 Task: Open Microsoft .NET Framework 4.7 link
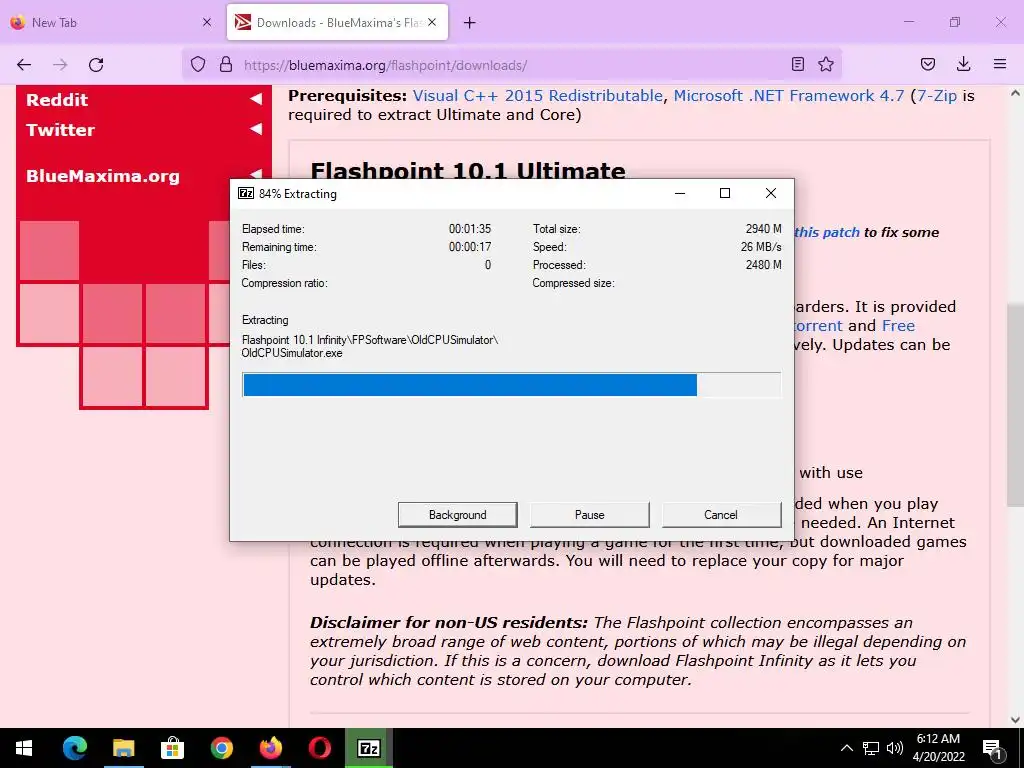click(789, 96)
